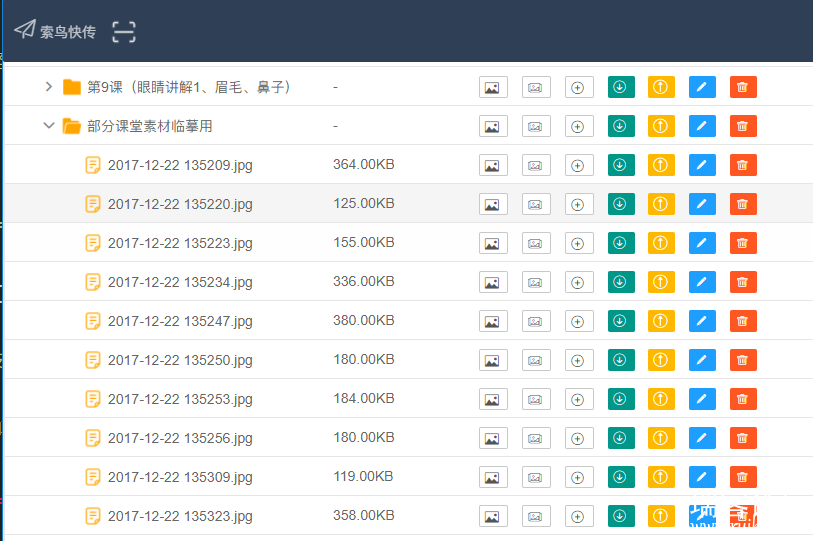Preview image for 2017-12-22 135247.jpg
This screenshot has width=813, height=541.
click(x=493, y=322)
